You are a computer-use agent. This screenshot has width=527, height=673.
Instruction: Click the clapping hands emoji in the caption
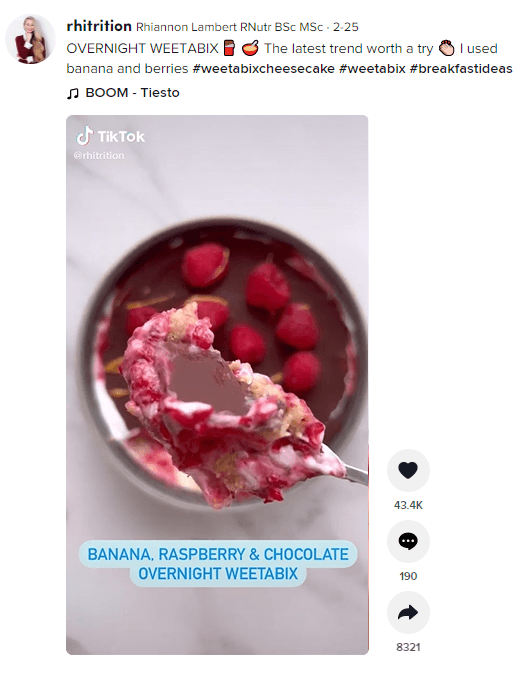pos(446,48)
